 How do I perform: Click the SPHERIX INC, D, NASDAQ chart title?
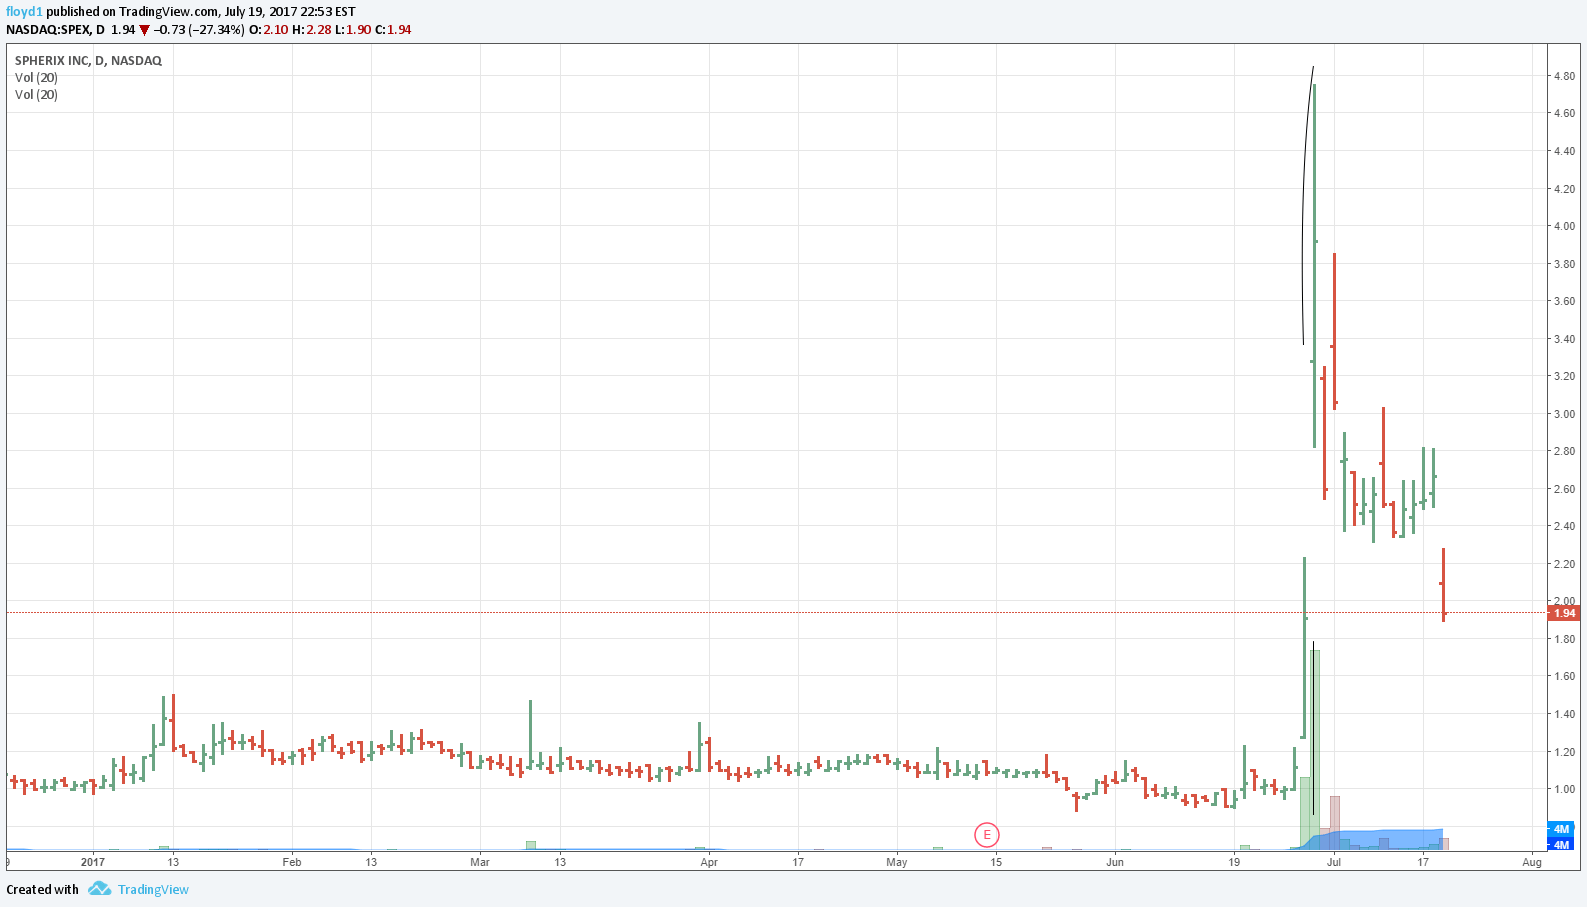88,61
